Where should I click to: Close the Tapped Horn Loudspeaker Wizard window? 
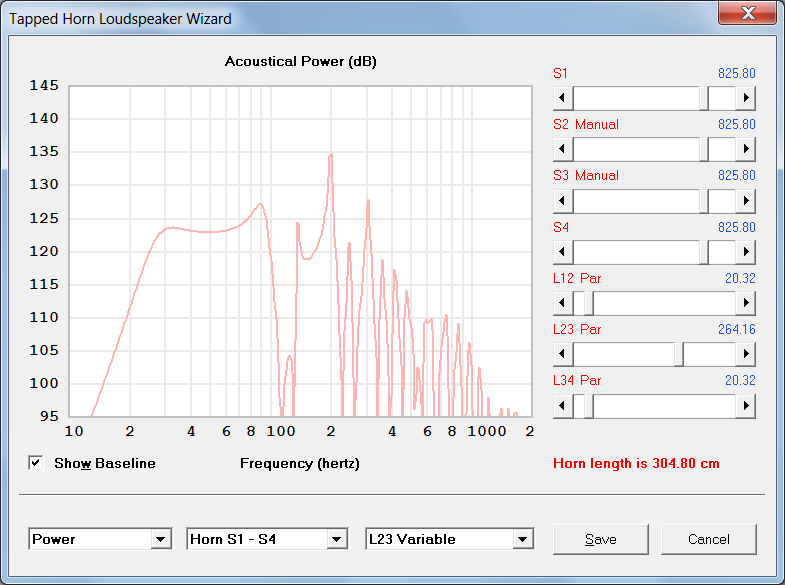point(747,13)
